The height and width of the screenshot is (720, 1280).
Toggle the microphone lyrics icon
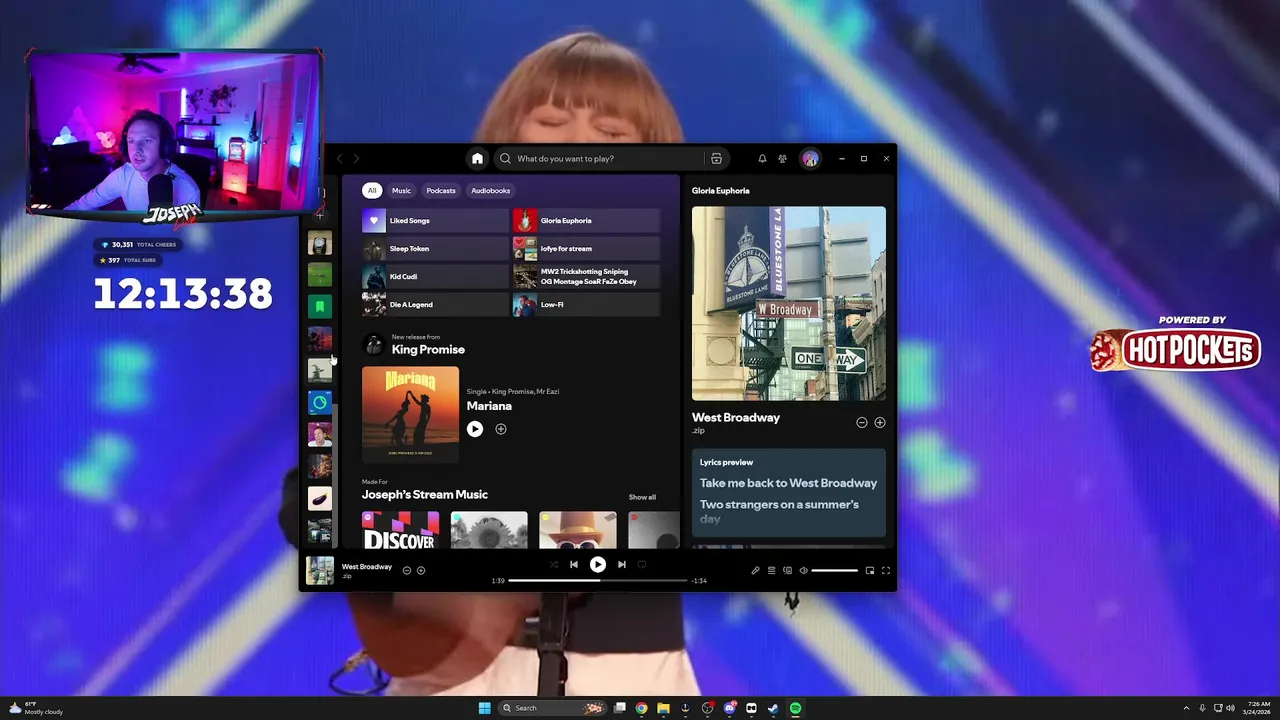(756, 570)
